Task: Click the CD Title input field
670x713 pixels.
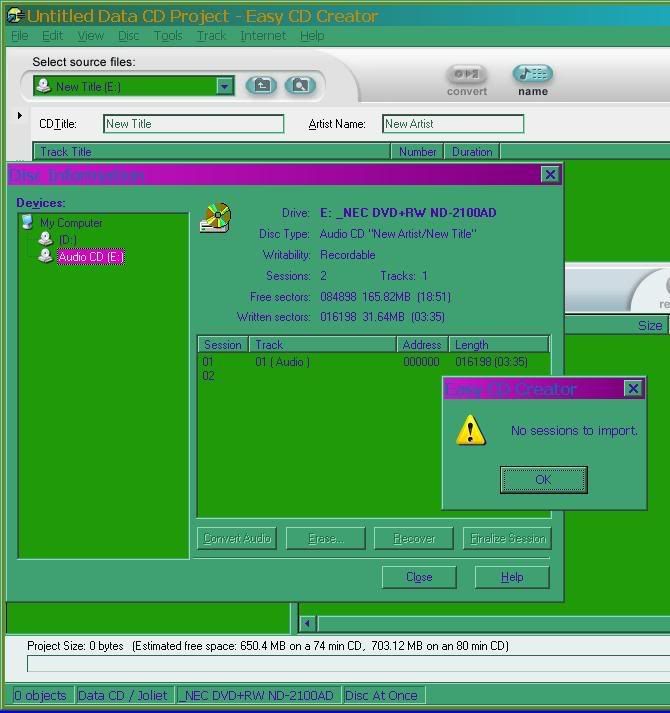Action: click(x=194, y=124)
